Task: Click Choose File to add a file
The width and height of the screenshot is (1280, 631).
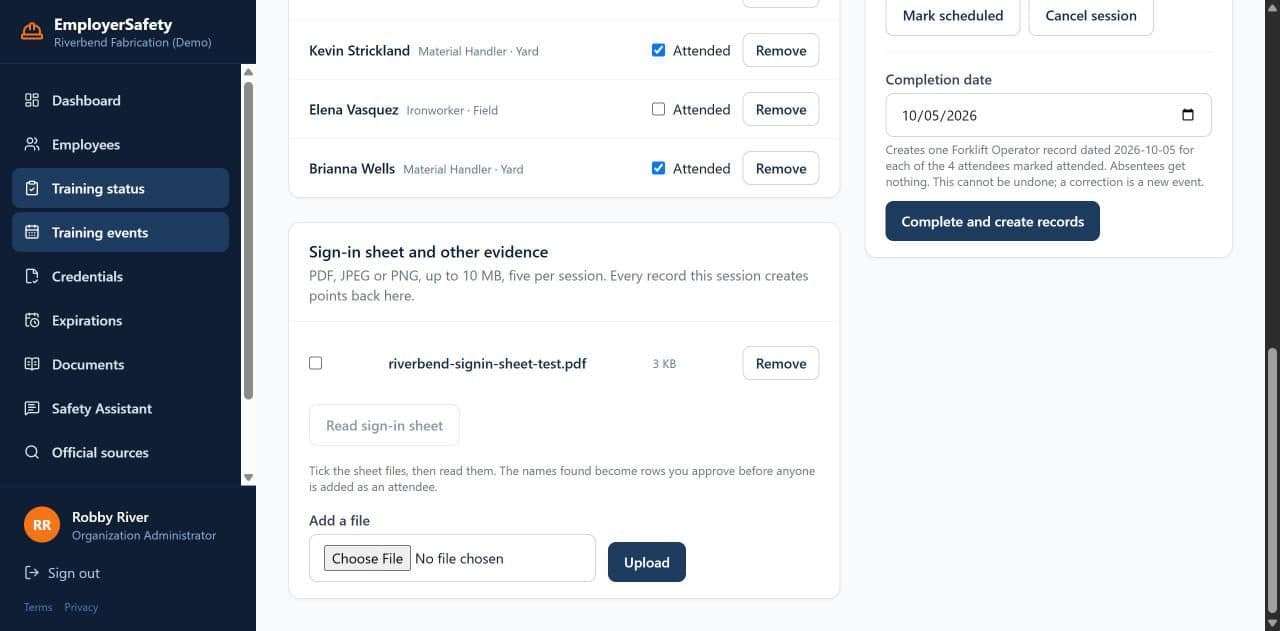Action: click(367, 558)
